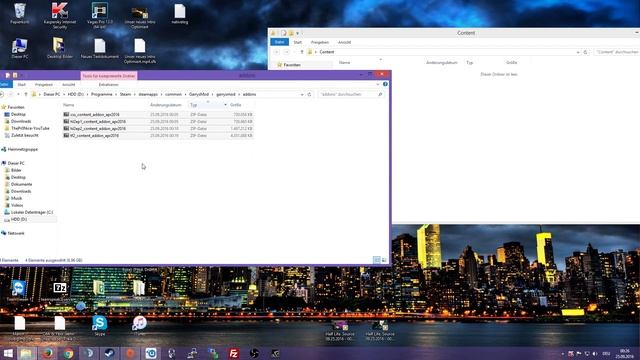Image resolution: width=640 pixels, height=360 pixels.
Task: Open the Datei tab in Content window
Action: pos(279,42)
